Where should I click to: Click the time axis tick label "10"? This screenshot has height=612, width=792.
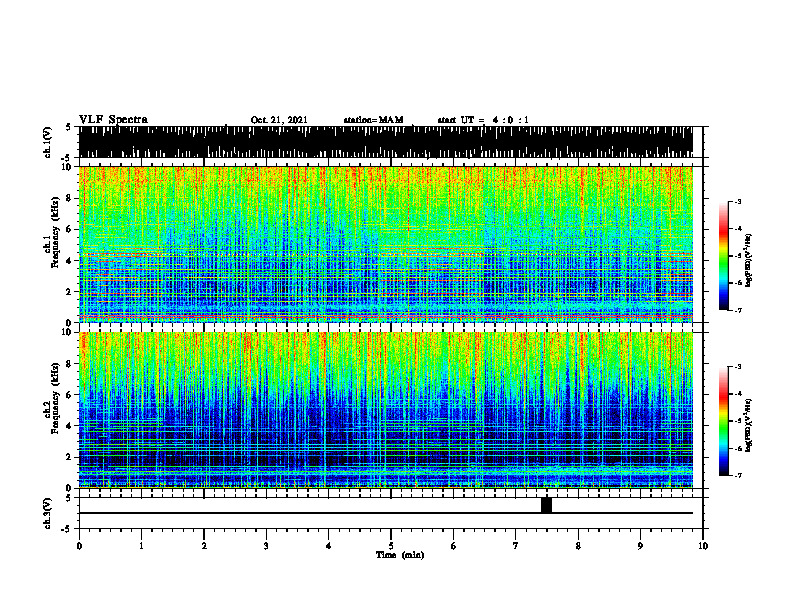click(x=703, y=546)
